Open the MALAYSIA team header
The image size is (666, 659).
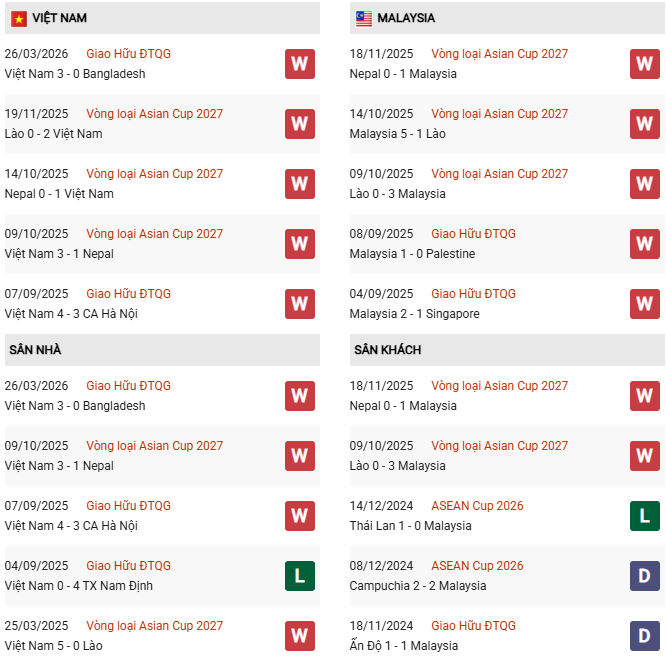click(x=406, y=19)
